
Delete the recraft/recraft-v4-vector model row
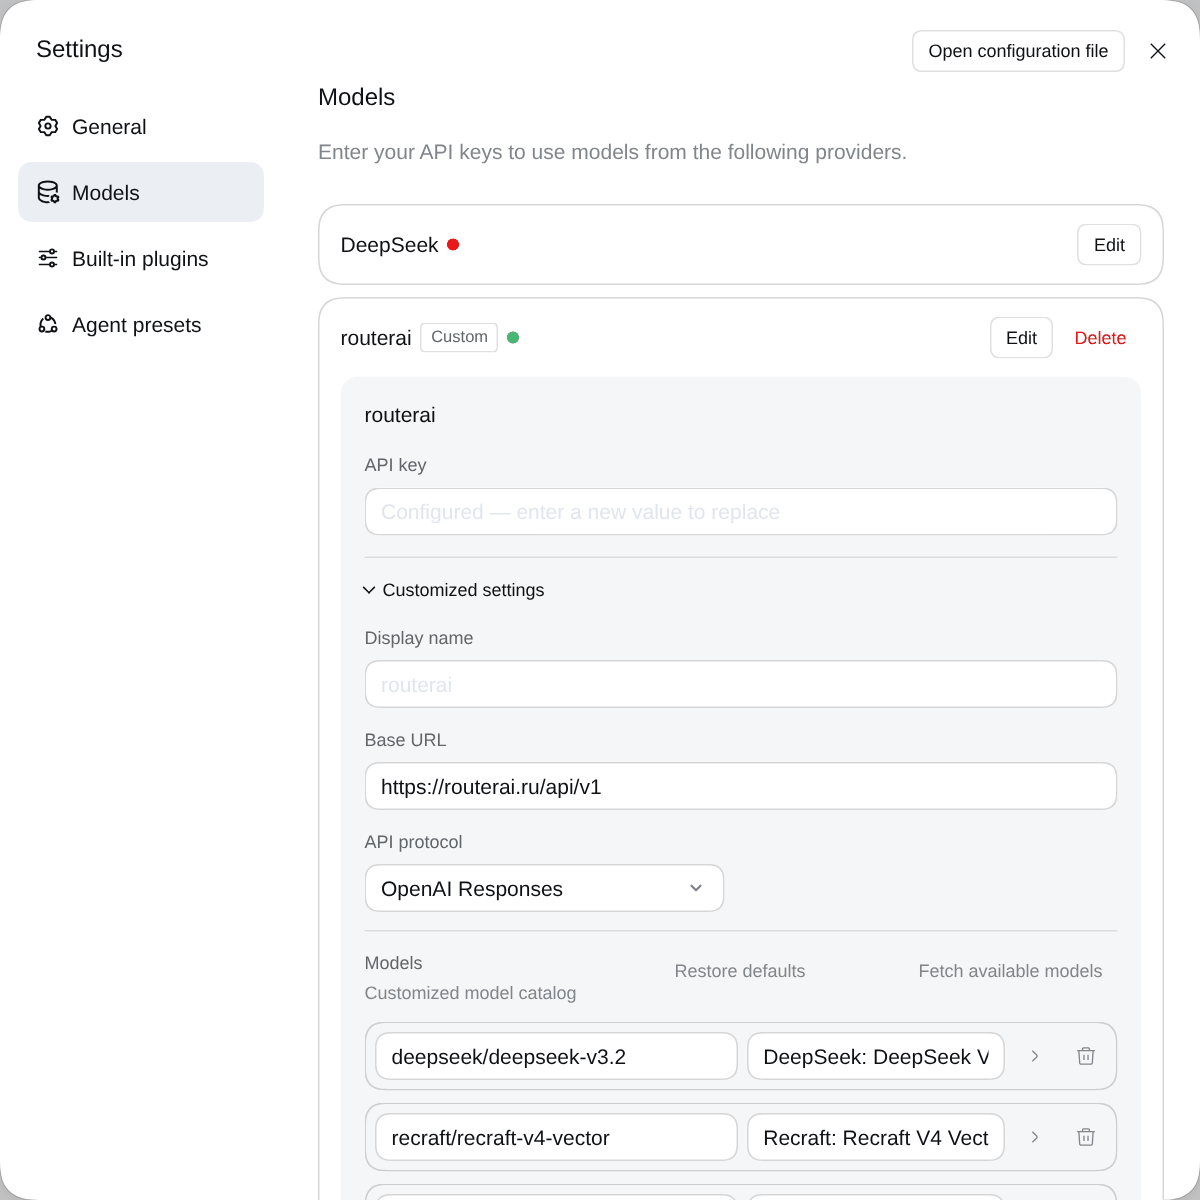[1086, 1137]
